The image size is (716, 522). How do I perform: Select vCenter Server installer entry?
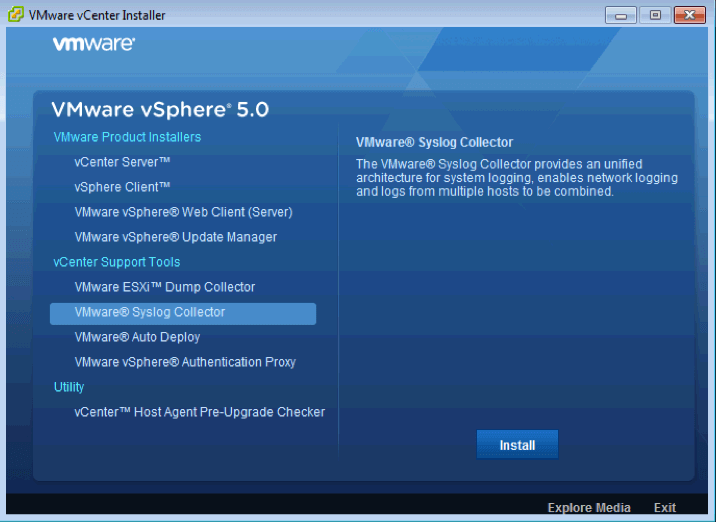[x=122, y=162]
